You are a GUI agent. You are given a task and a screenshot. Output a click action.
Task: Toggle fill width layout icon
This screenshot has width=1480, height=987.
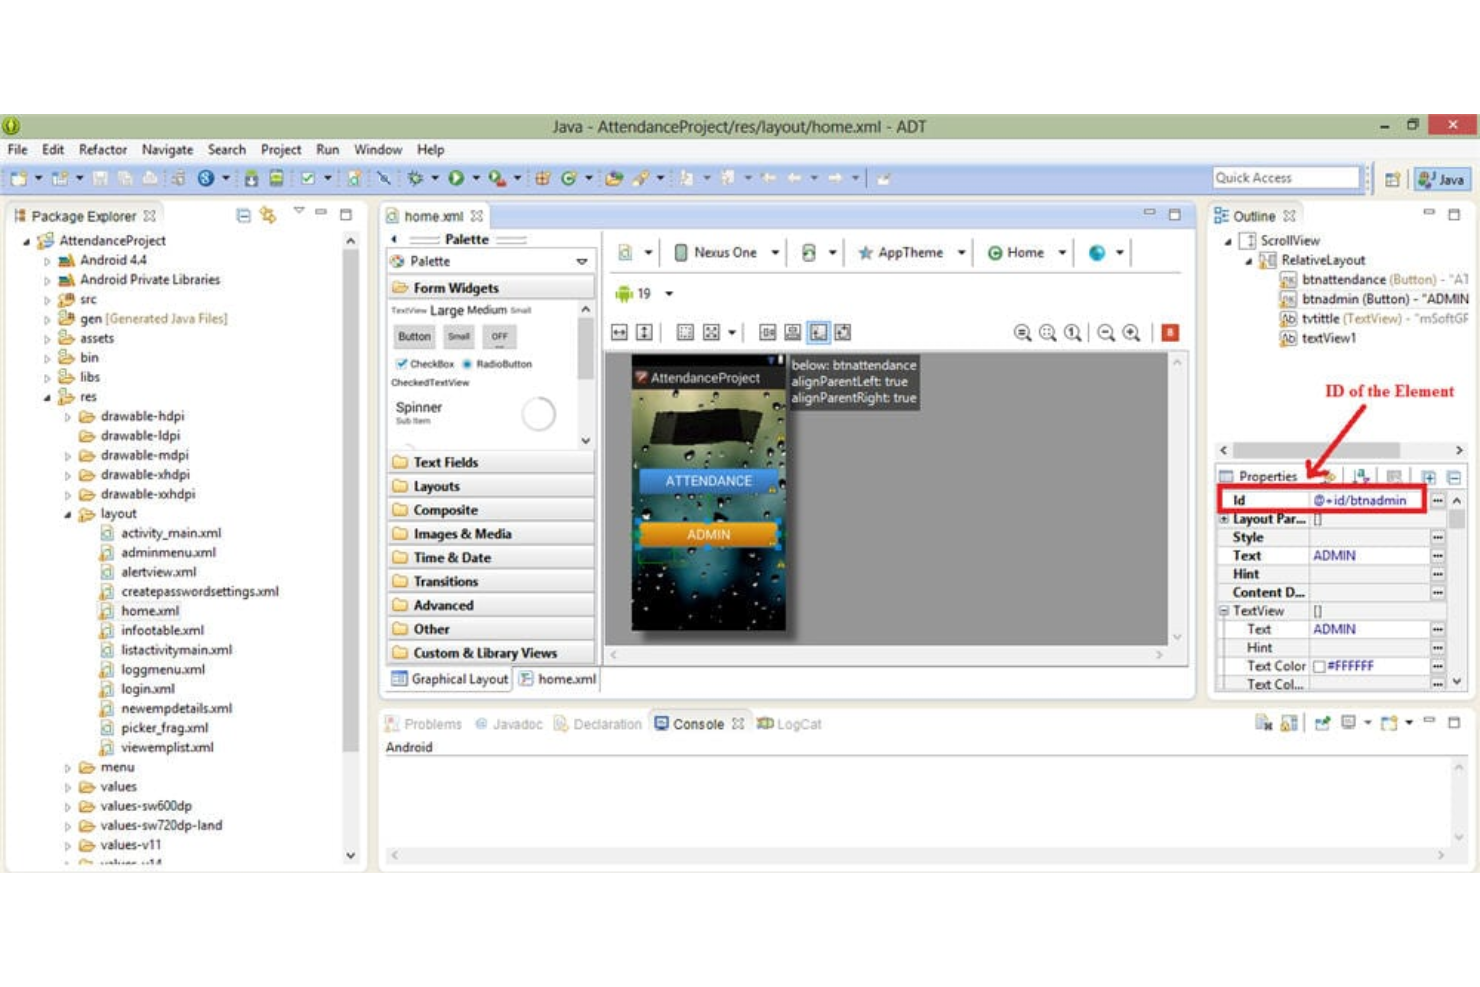(620, 332)
